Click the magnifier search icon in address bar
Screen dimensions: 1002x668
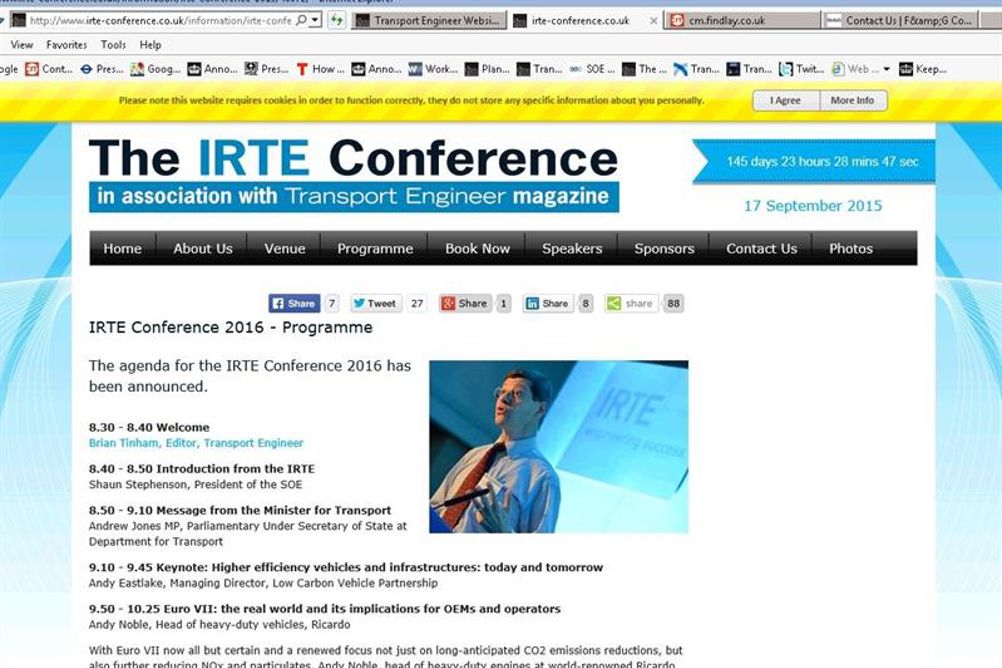point(301,20)
